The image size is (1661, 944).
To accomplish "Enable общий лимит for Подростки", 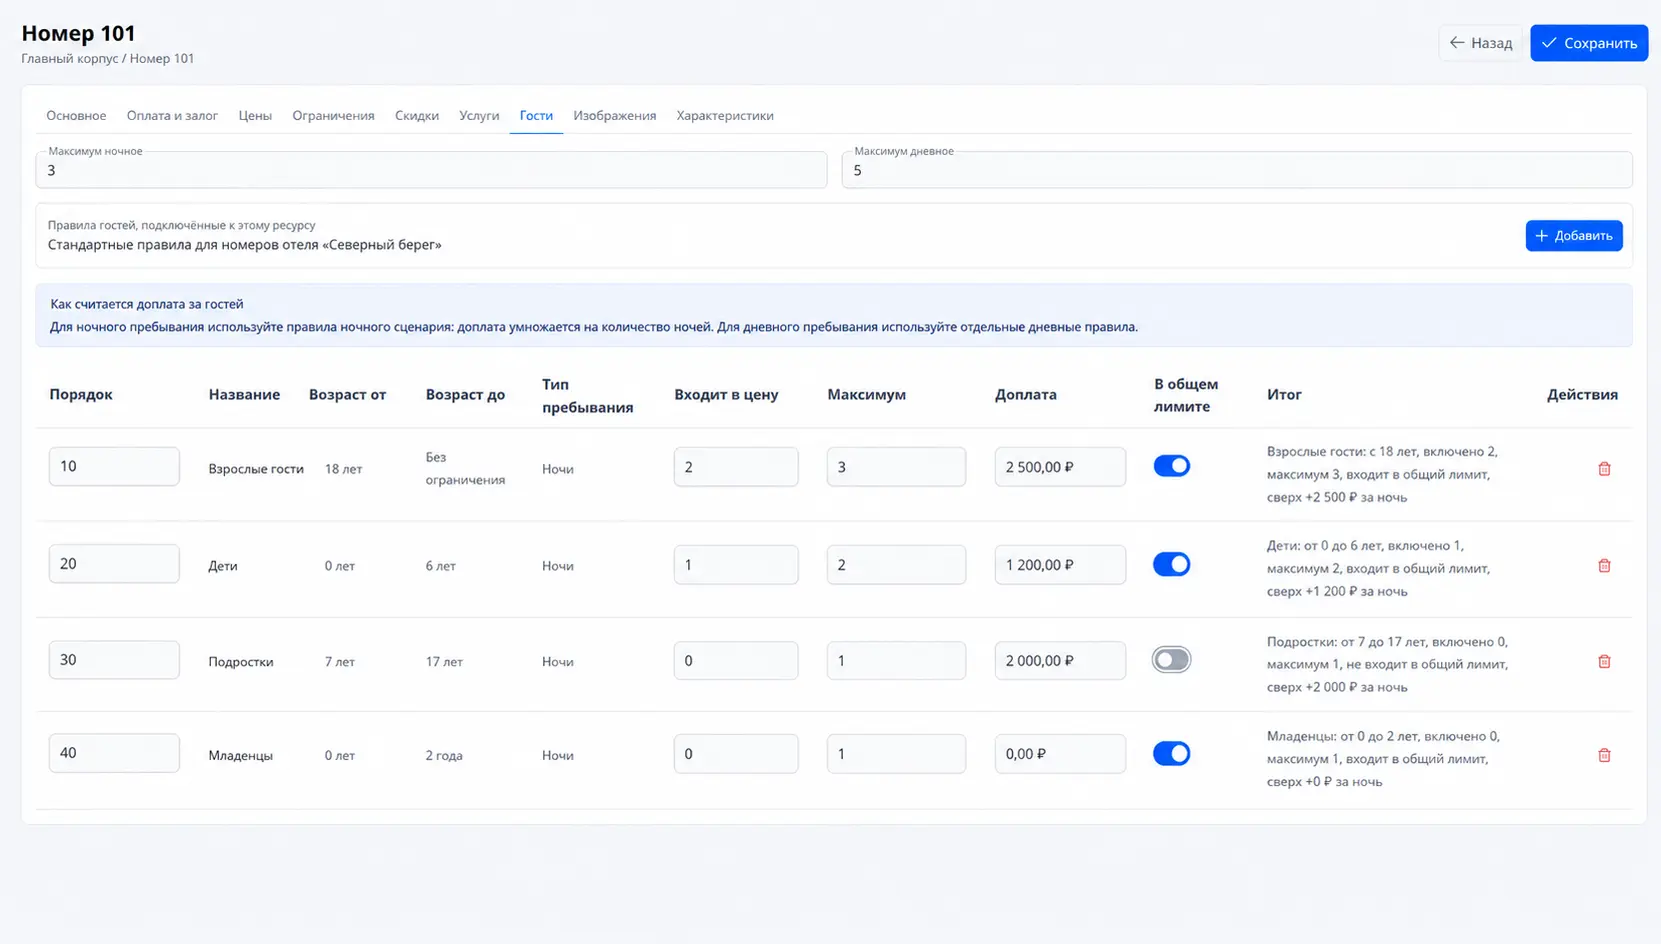I will pyautogui.click(x=1171, y=660).
